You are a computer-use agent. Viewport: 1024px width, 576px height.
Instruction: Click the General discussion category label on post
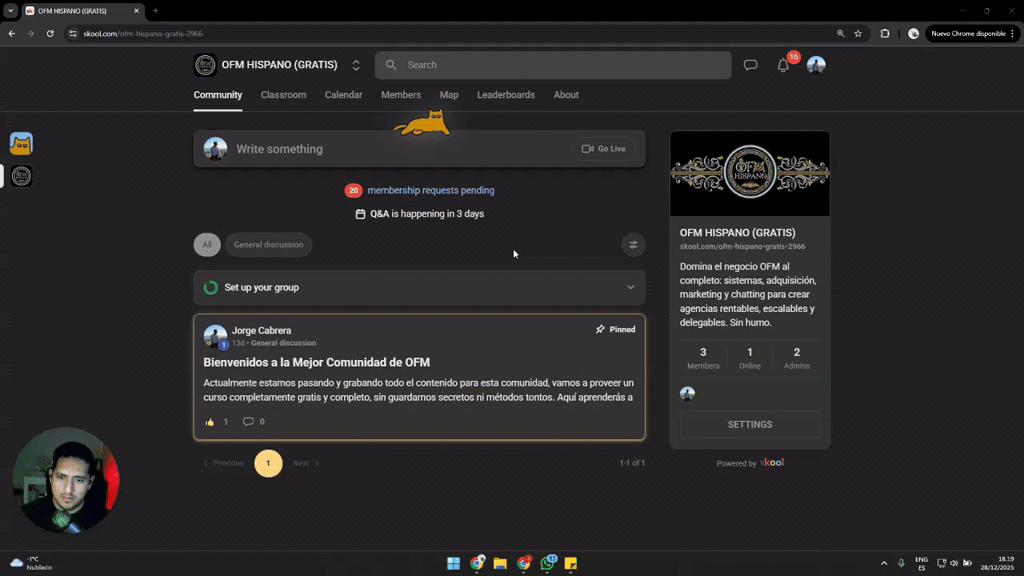coord(283,343)
